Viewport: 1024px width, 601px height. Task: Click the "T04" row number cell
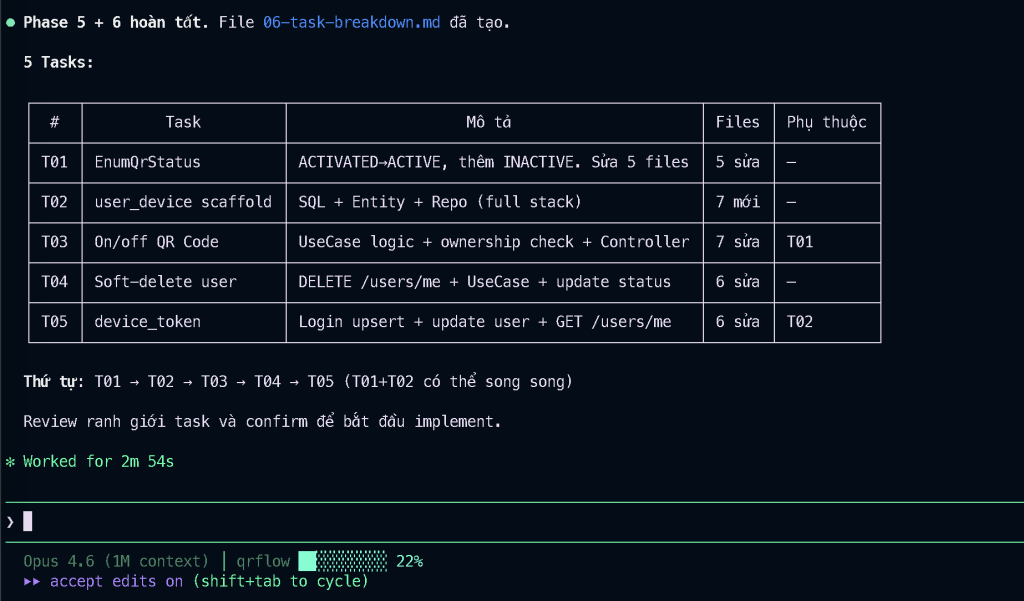(x=54, y=282)
